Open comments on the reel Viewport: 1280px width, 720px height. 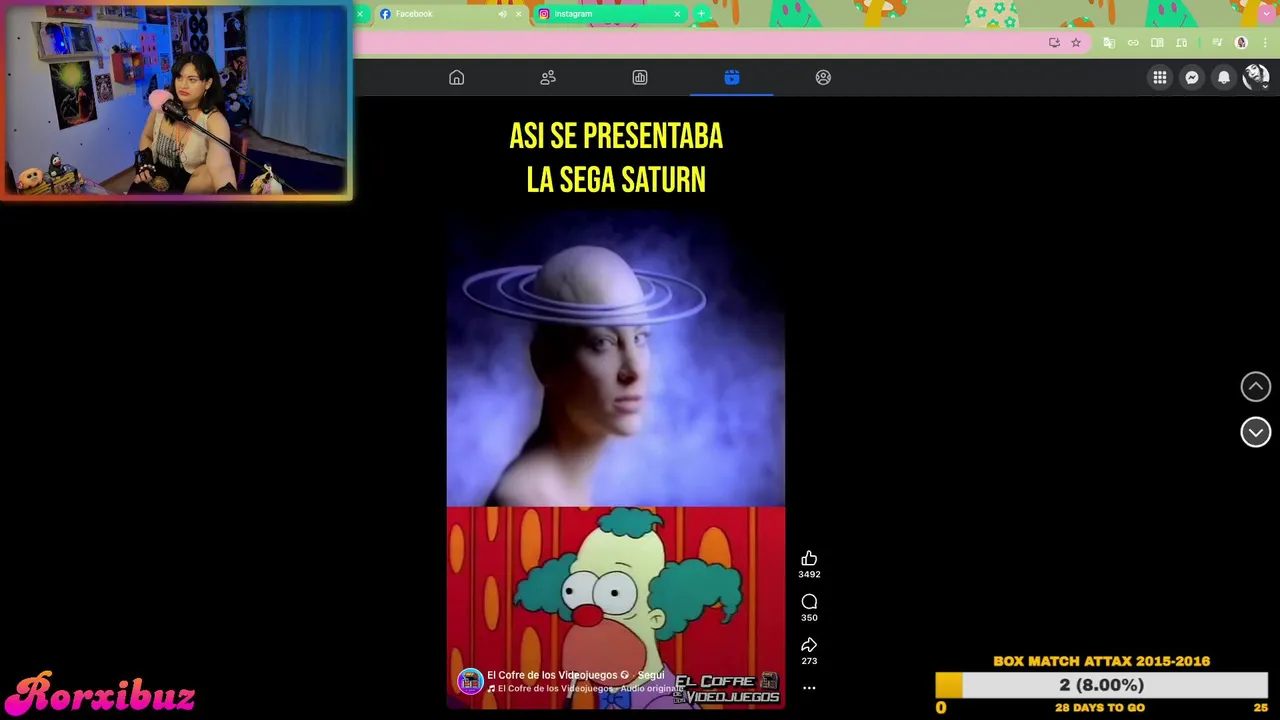[809, 601]
